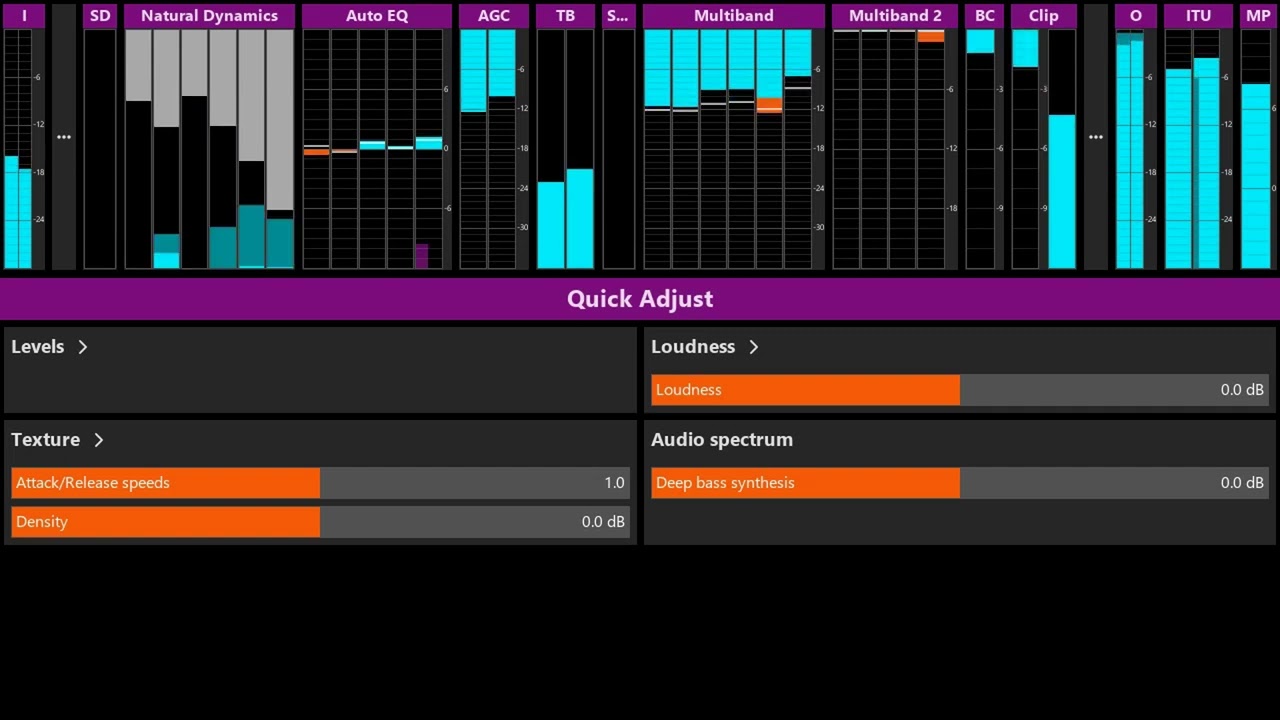The height and width of the screenshot is (720, 1280).
Task: Click the TB meter bars
Action: (565, 149)
